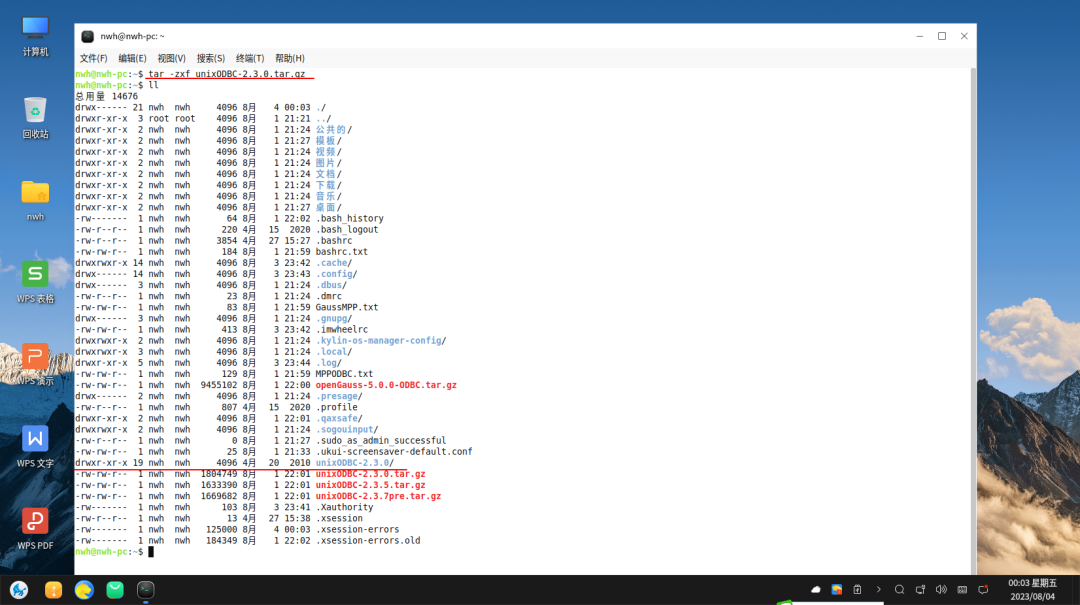1080x605 pixels.
Task: Open the start menu on the taskbar
Action: [x=19, y=590]
